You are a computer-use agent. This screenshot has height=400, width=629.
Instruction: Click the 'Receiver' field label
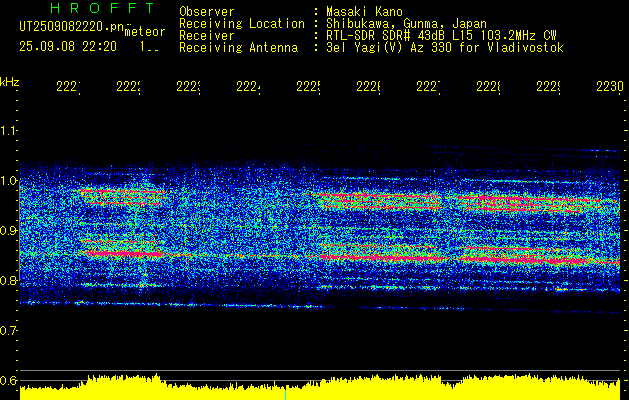[x=207, y=36]
